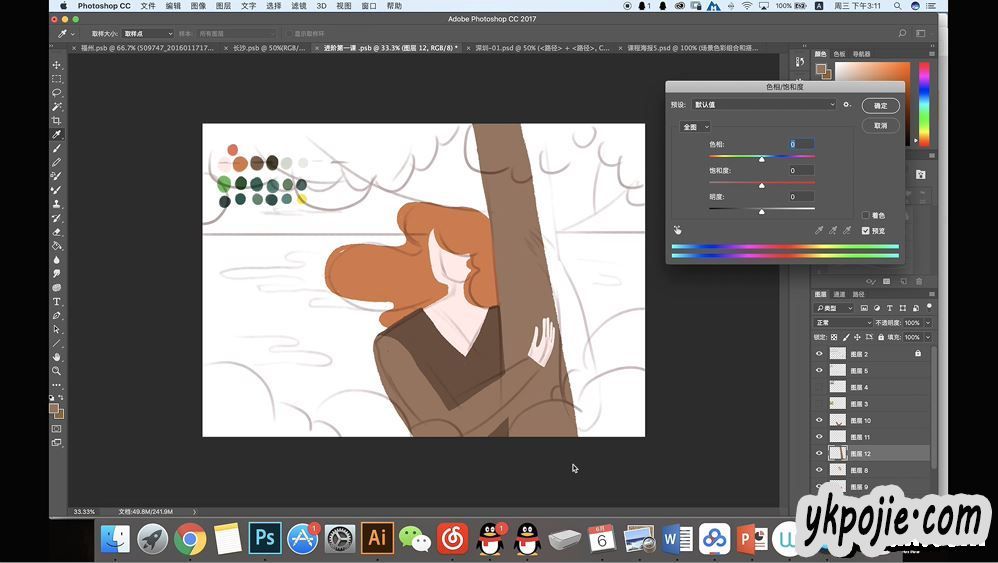Select the Crop tool
This screenshot has width=998, height=563.
point(57,120)
